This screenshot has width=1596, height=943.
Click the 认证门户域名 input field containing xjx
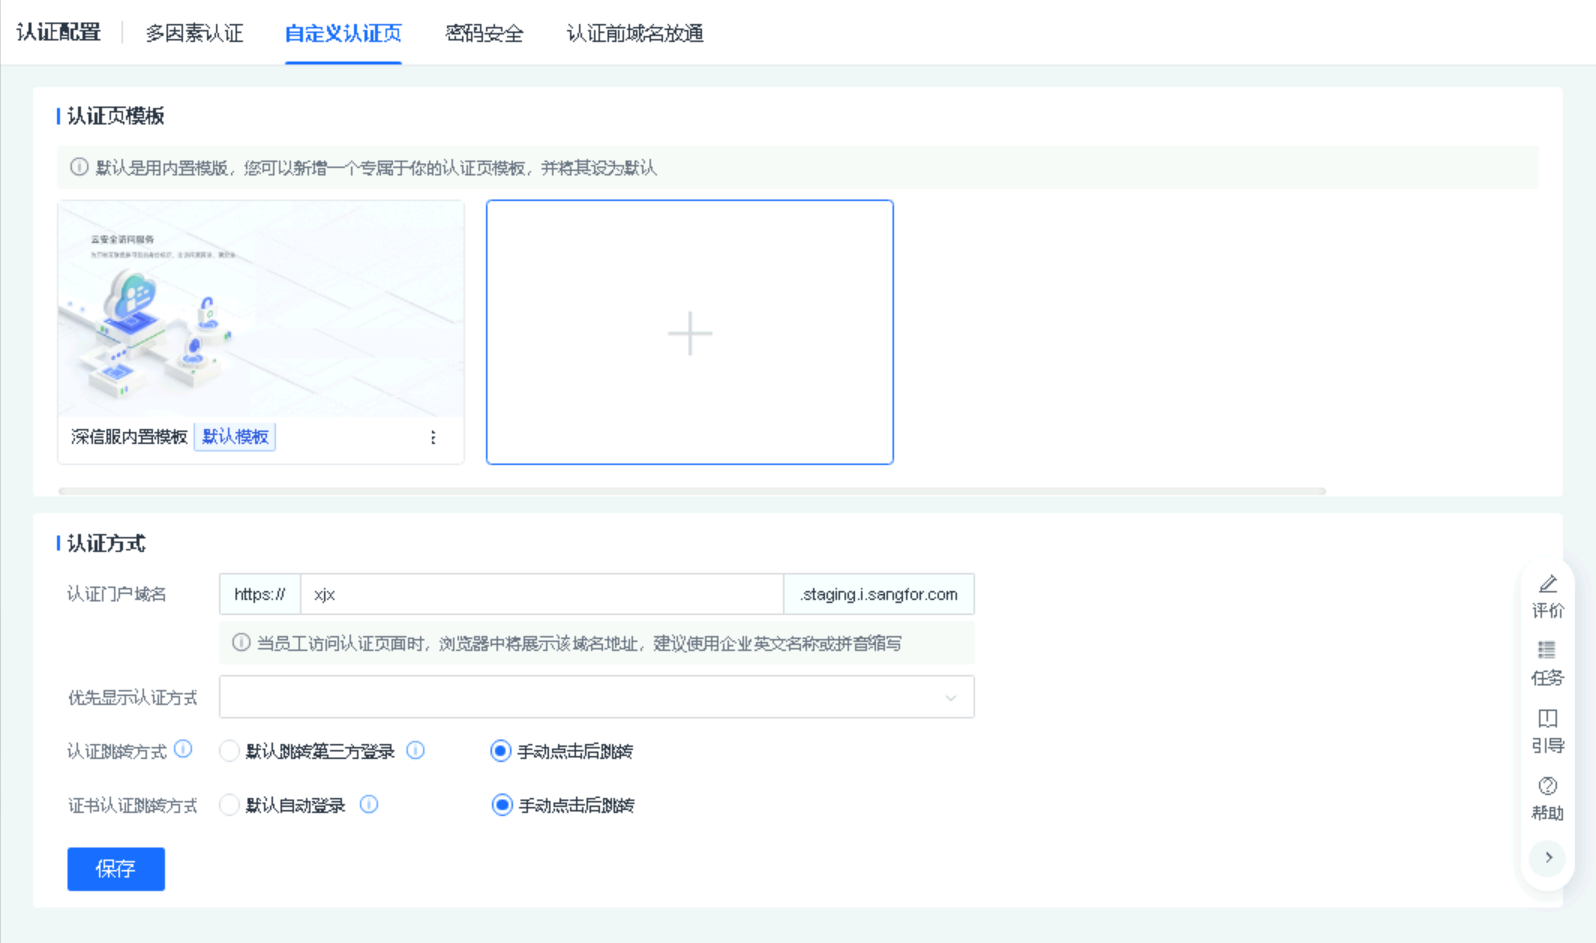(541, 594)
